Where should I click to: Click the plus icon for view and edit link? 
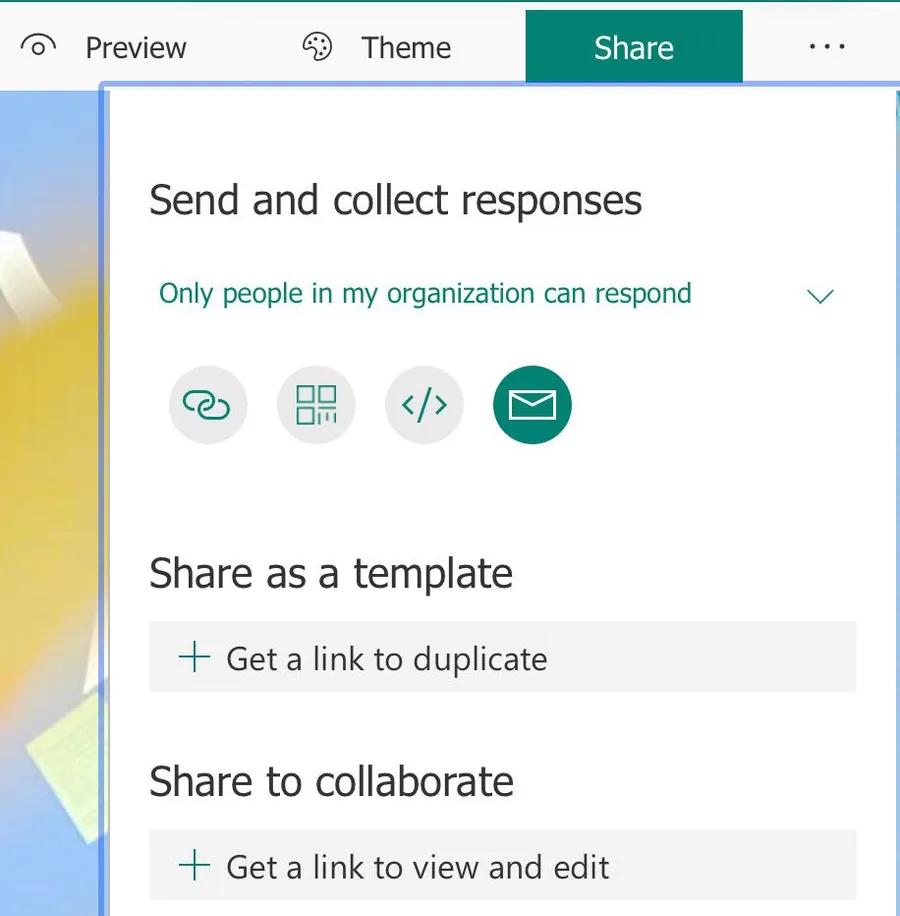coord(193,866)
